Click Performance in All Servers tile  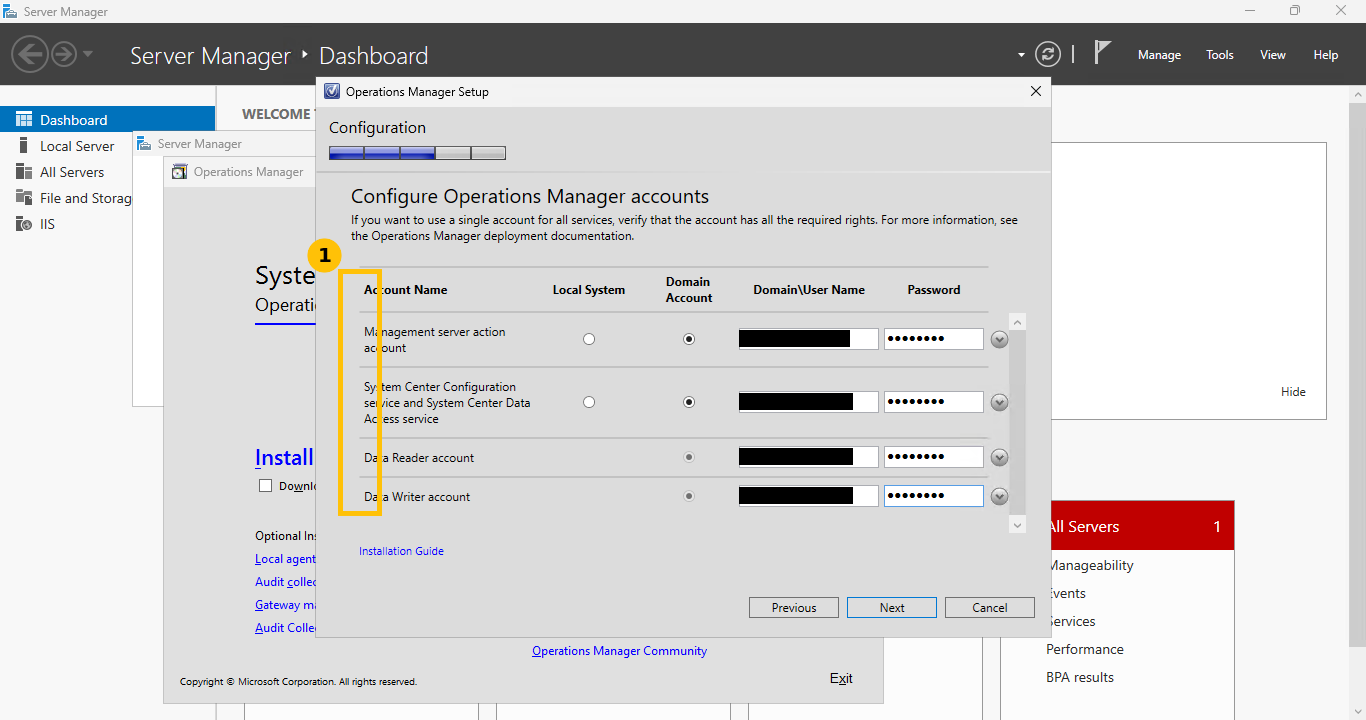[x=1085, y=649]
